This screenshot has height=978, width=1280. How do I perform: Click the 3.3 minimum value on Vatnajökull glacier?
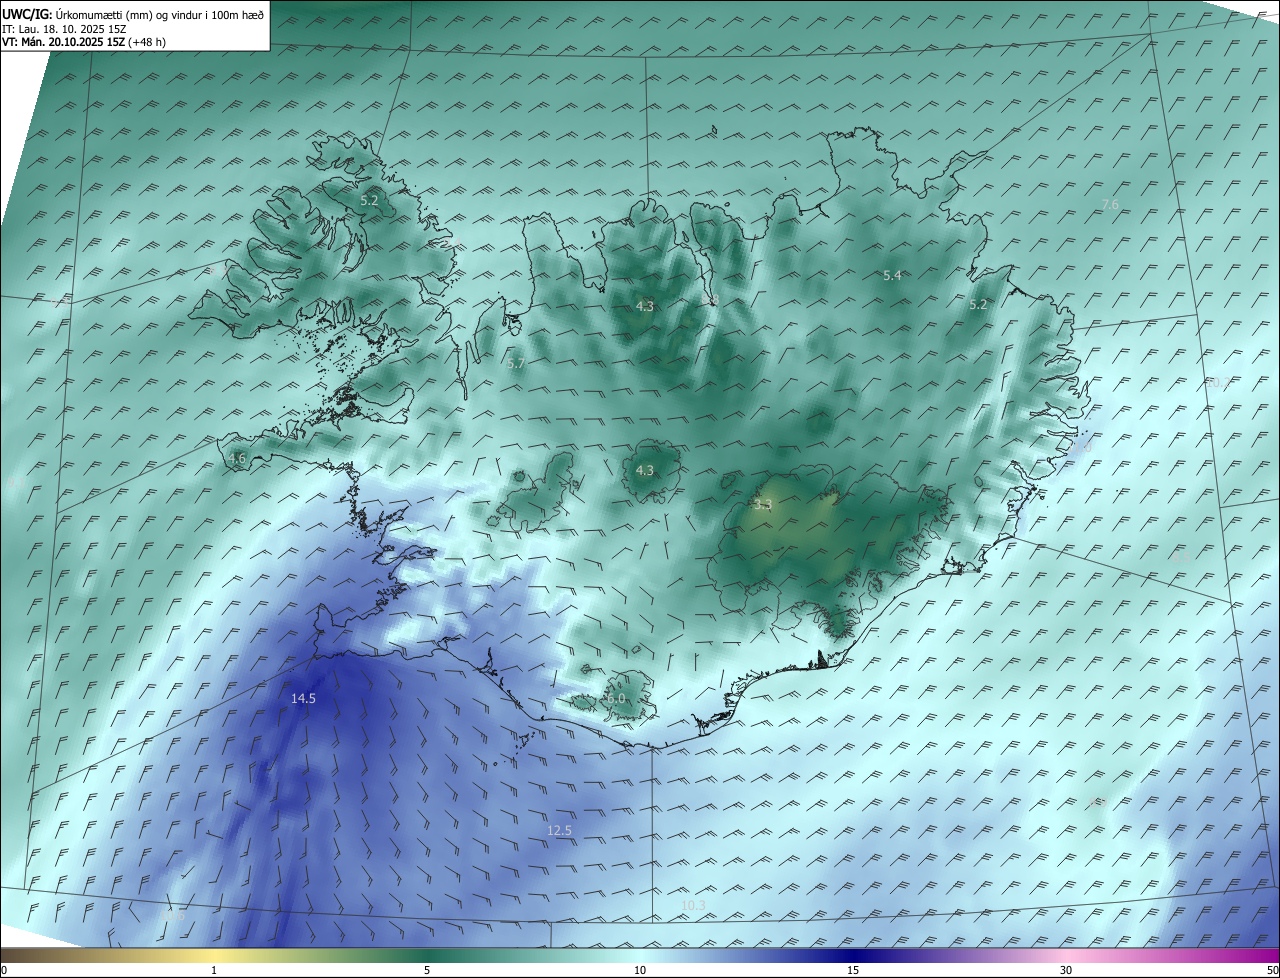[763, 505]
